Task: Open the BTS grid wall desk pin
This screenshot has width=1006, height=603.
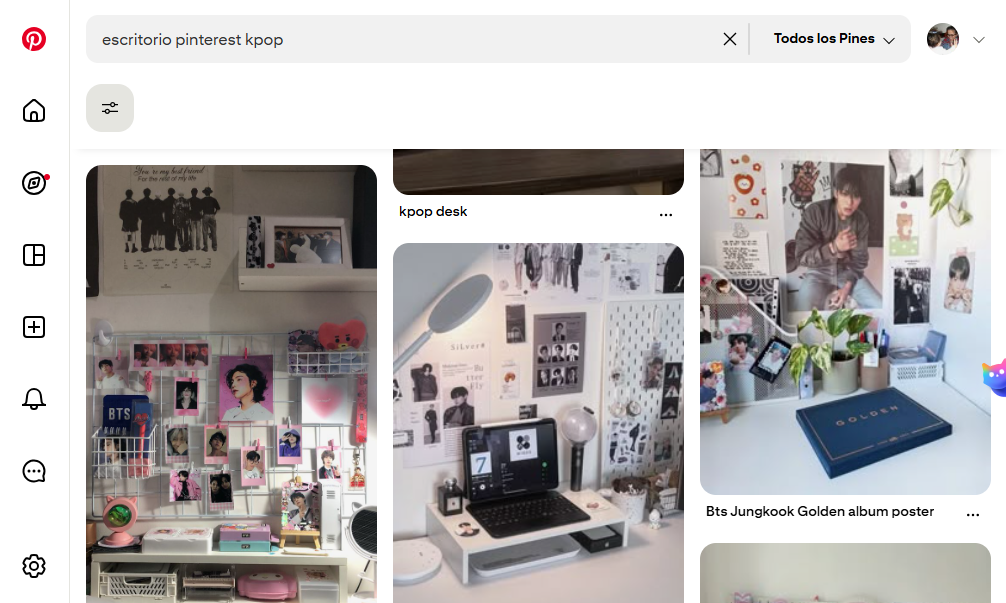Action: (231, 385)
